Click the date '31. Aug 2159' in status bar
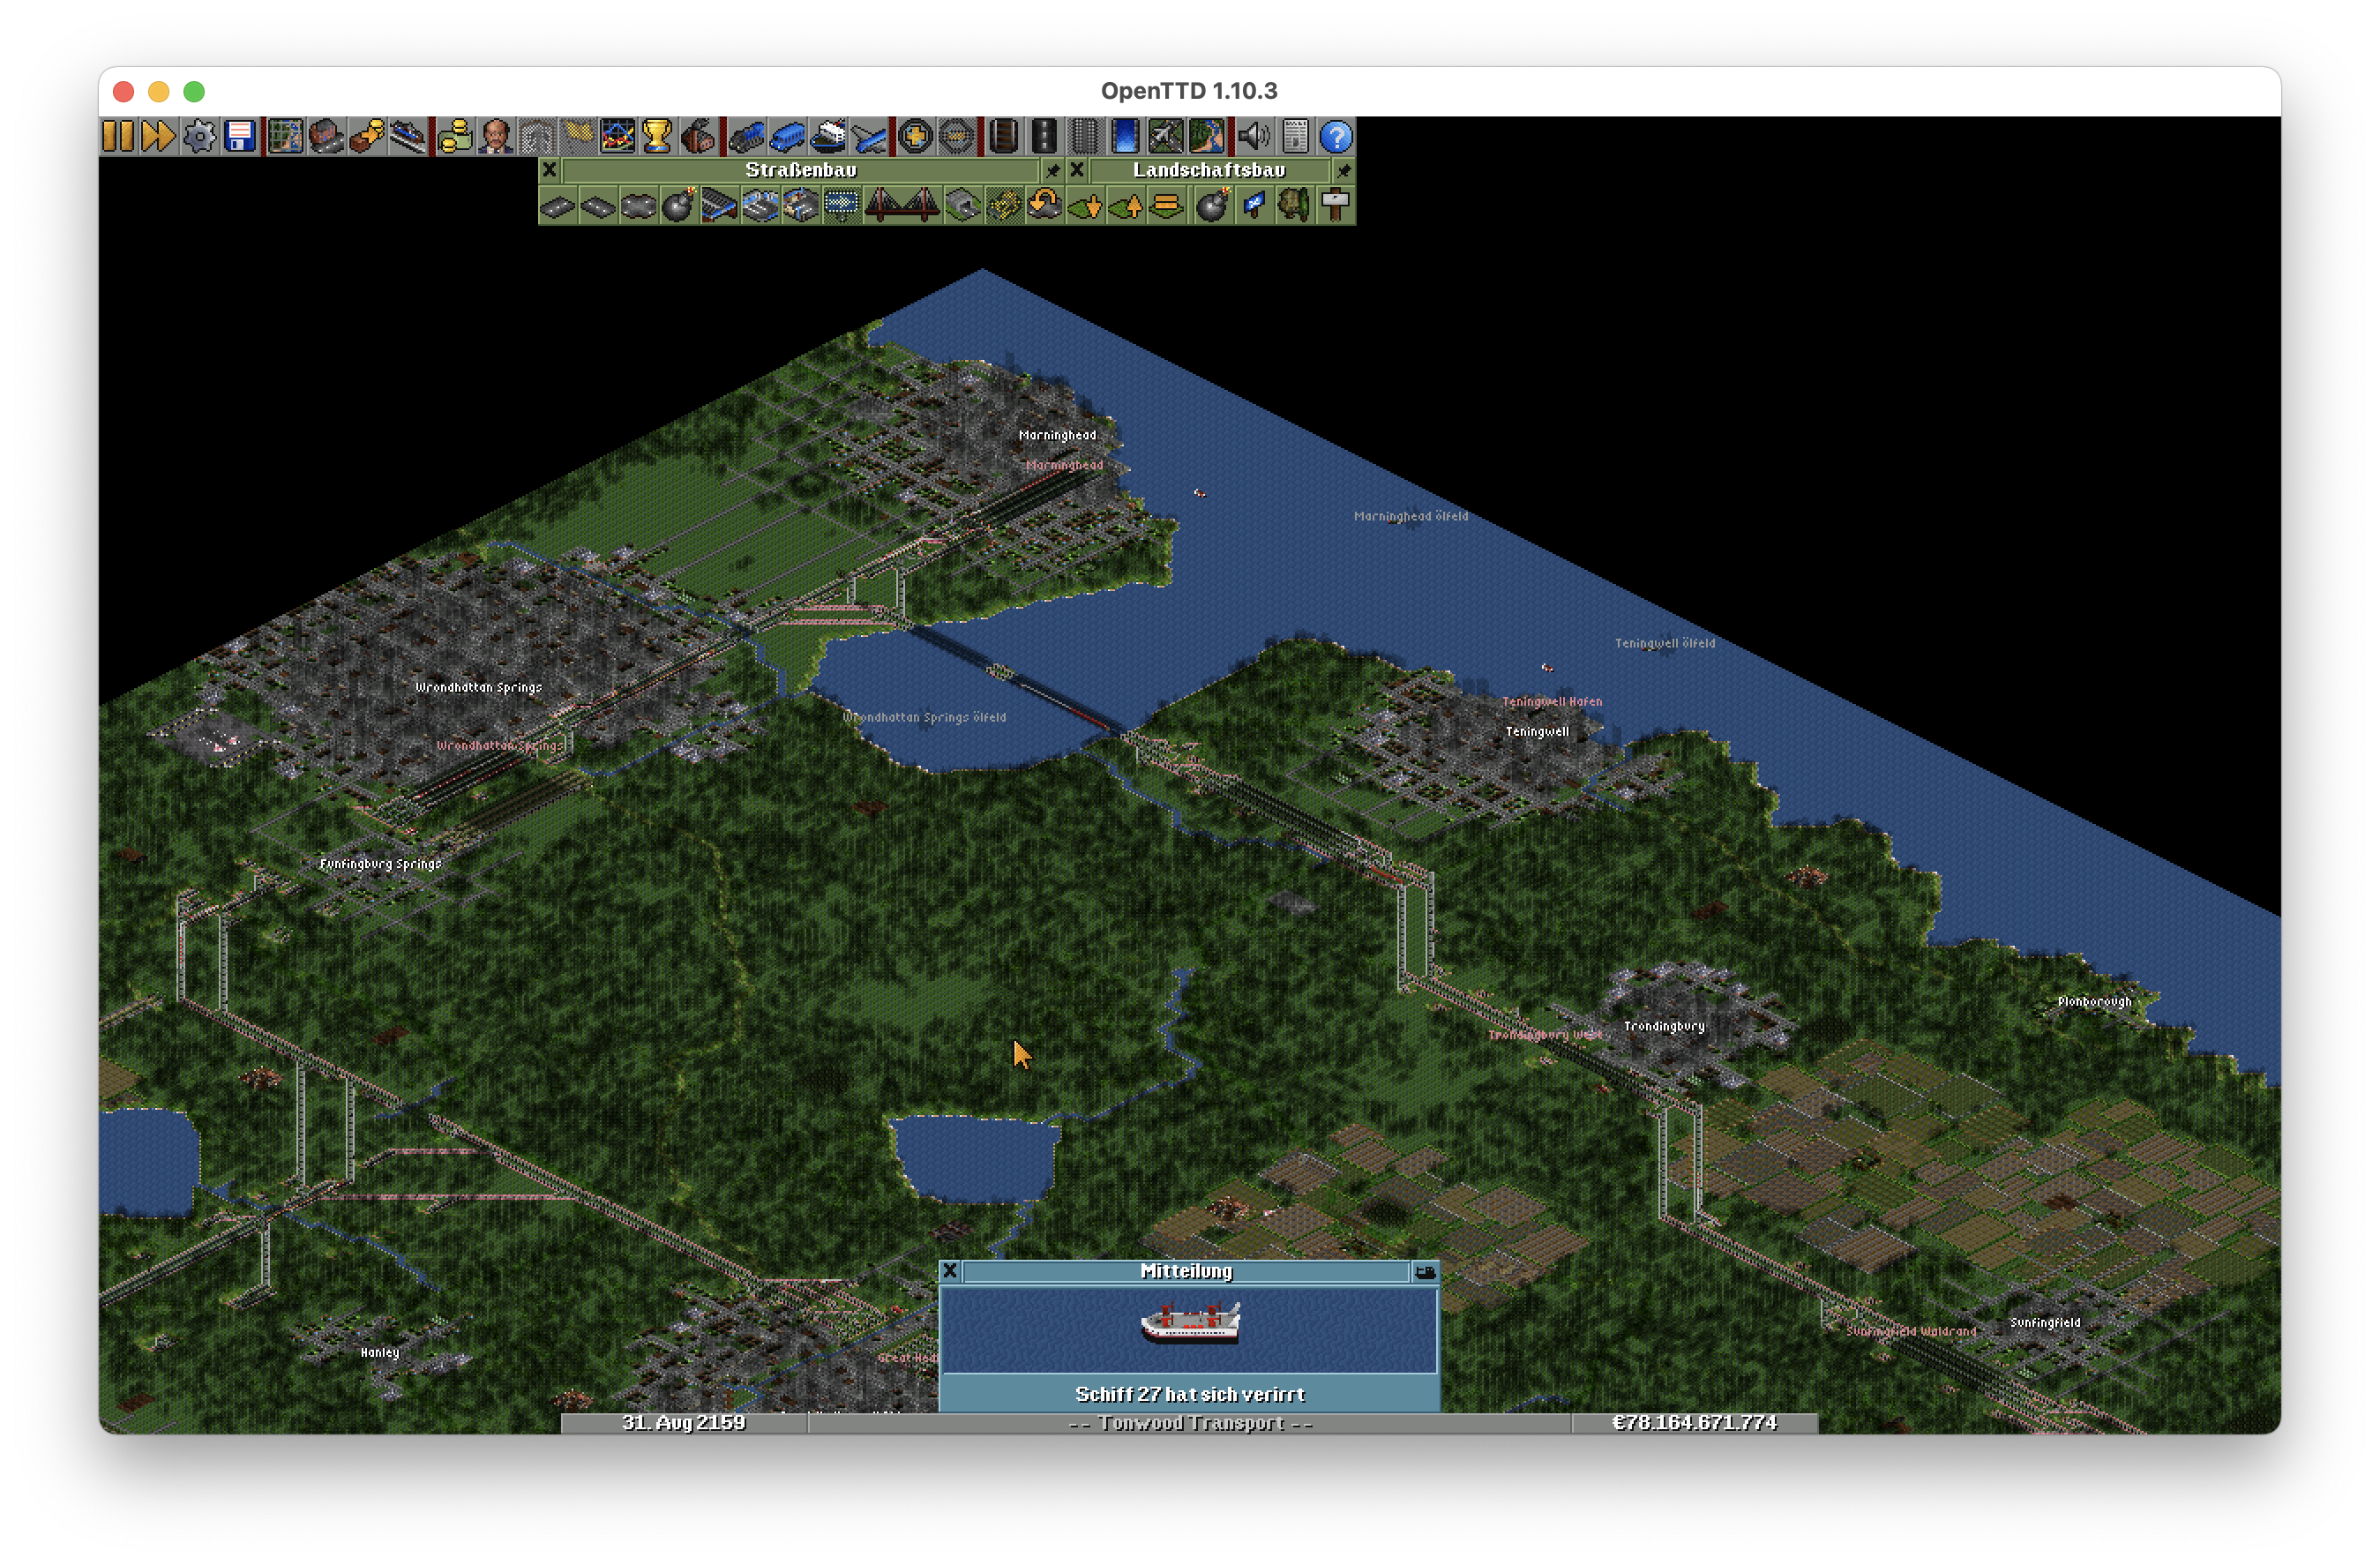 pos(684,1423)
